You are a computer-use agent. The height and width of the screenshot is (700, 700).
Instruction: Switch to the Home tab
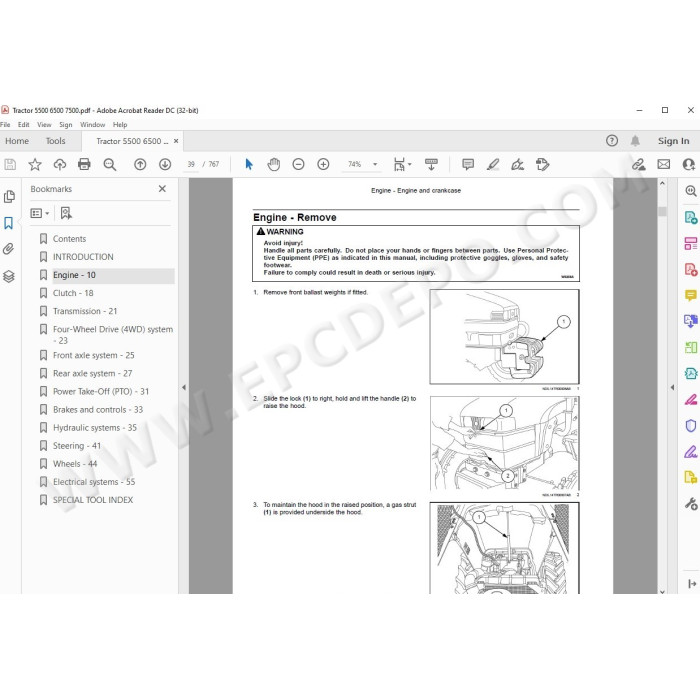pyautogui.click(x=17, y=141)
